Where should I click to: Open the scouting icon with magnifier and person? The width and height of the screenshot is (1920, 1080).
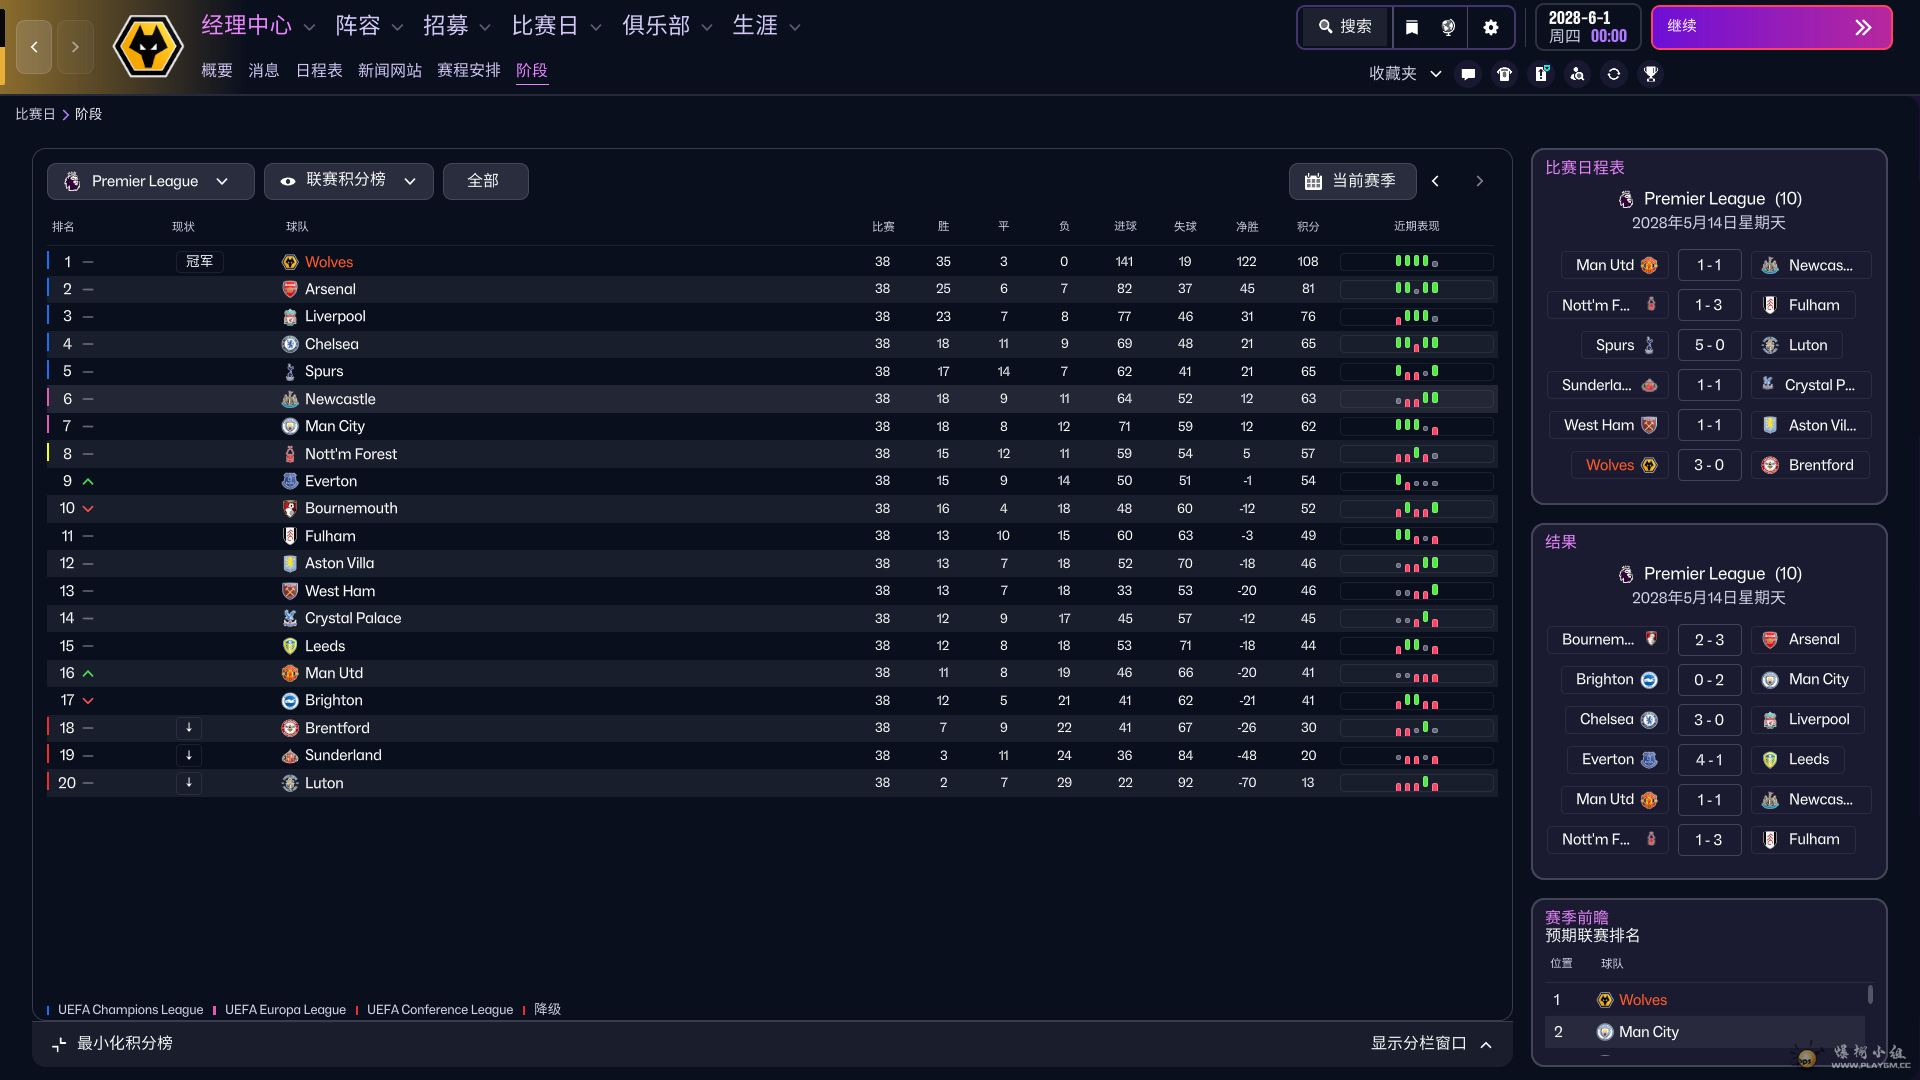tap(1578, 74)
